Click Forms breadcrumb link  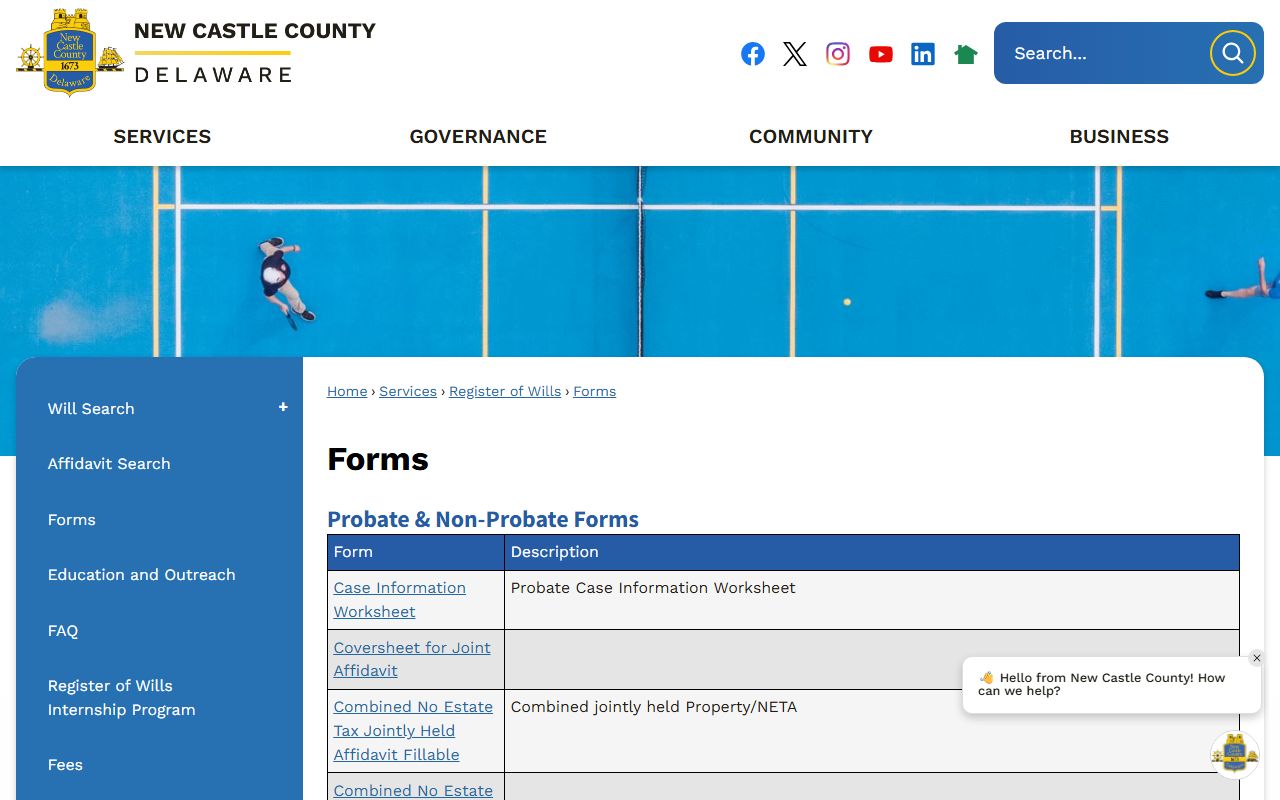coord(595,391)
